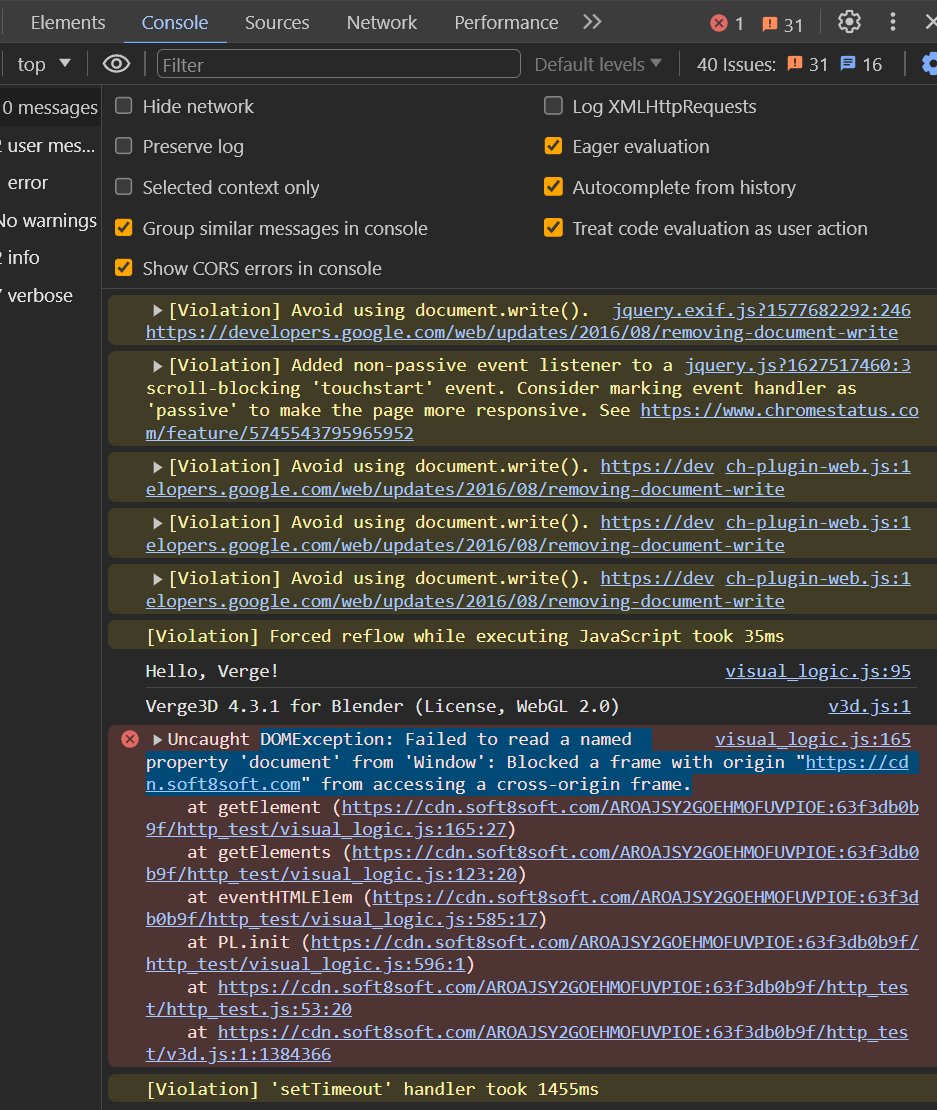
Task: Uncheck Autocomplete from history
Action: click(x=553, y=187)
